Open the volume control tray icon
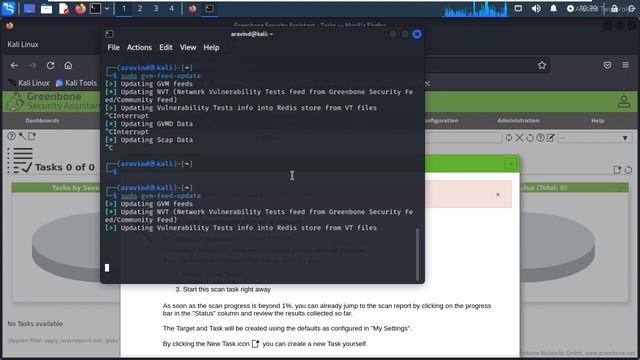Screen dimensions: 640x360 click(x=536, y=8)
